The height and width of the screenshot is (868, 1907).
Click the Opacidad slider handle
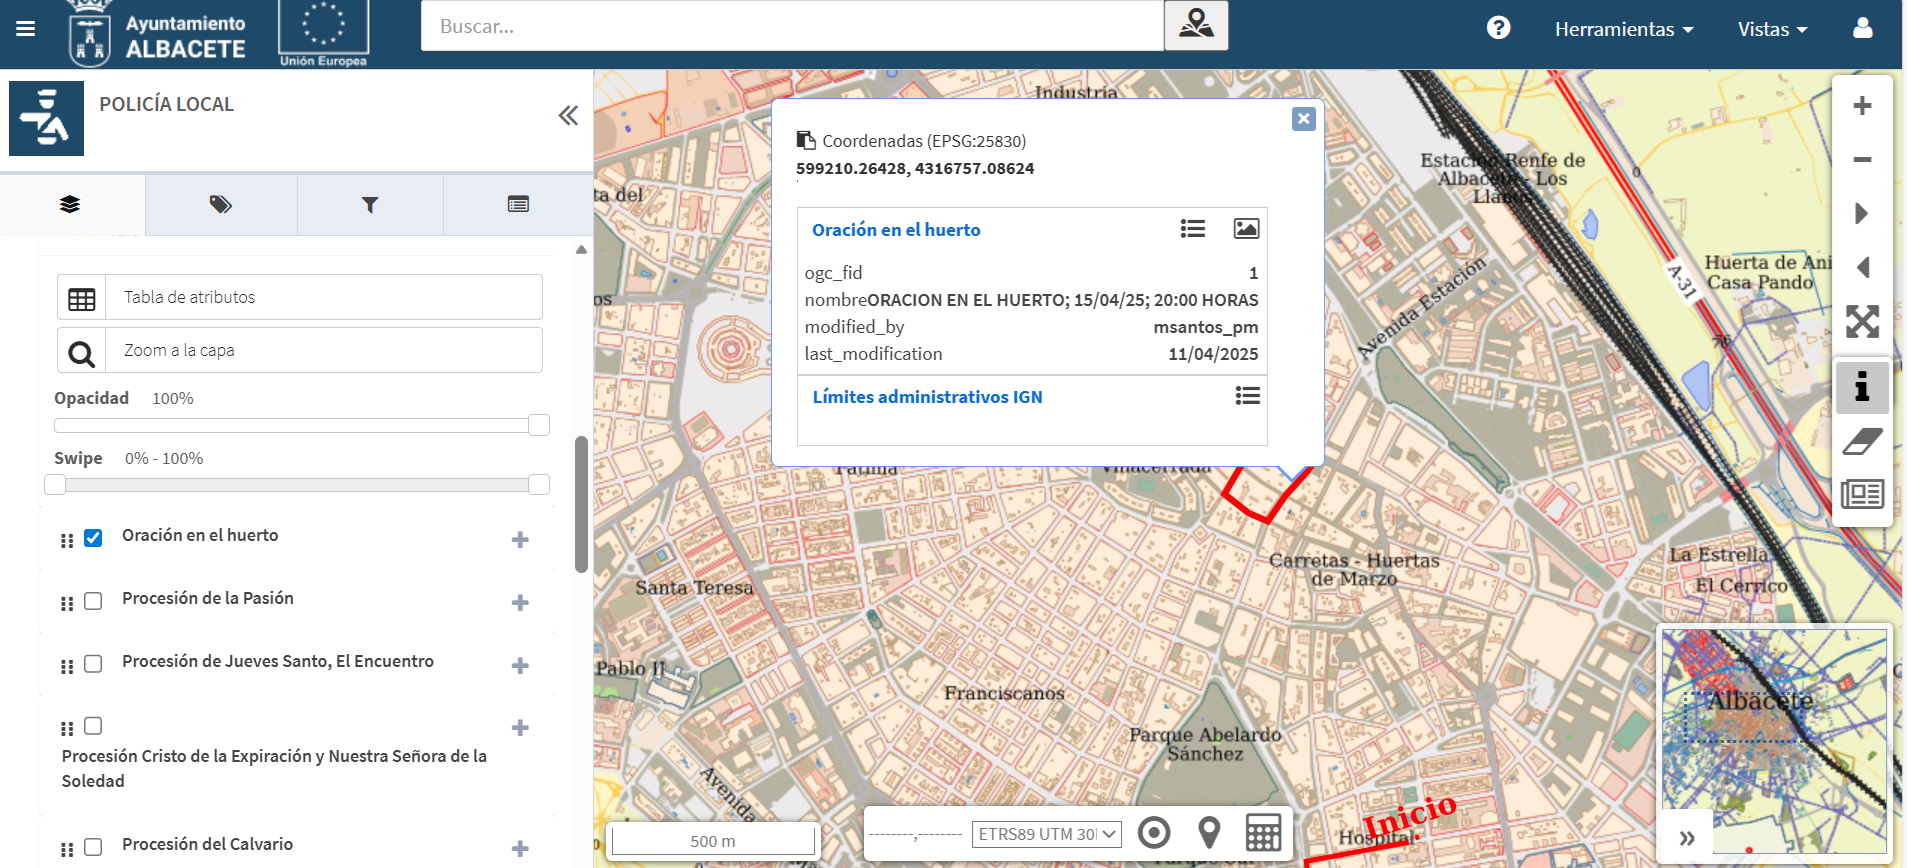tap(539, 425)
